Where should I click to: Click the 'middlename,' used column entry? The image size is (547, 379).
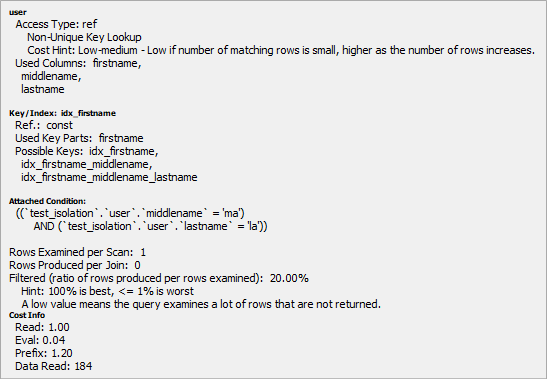51,76
